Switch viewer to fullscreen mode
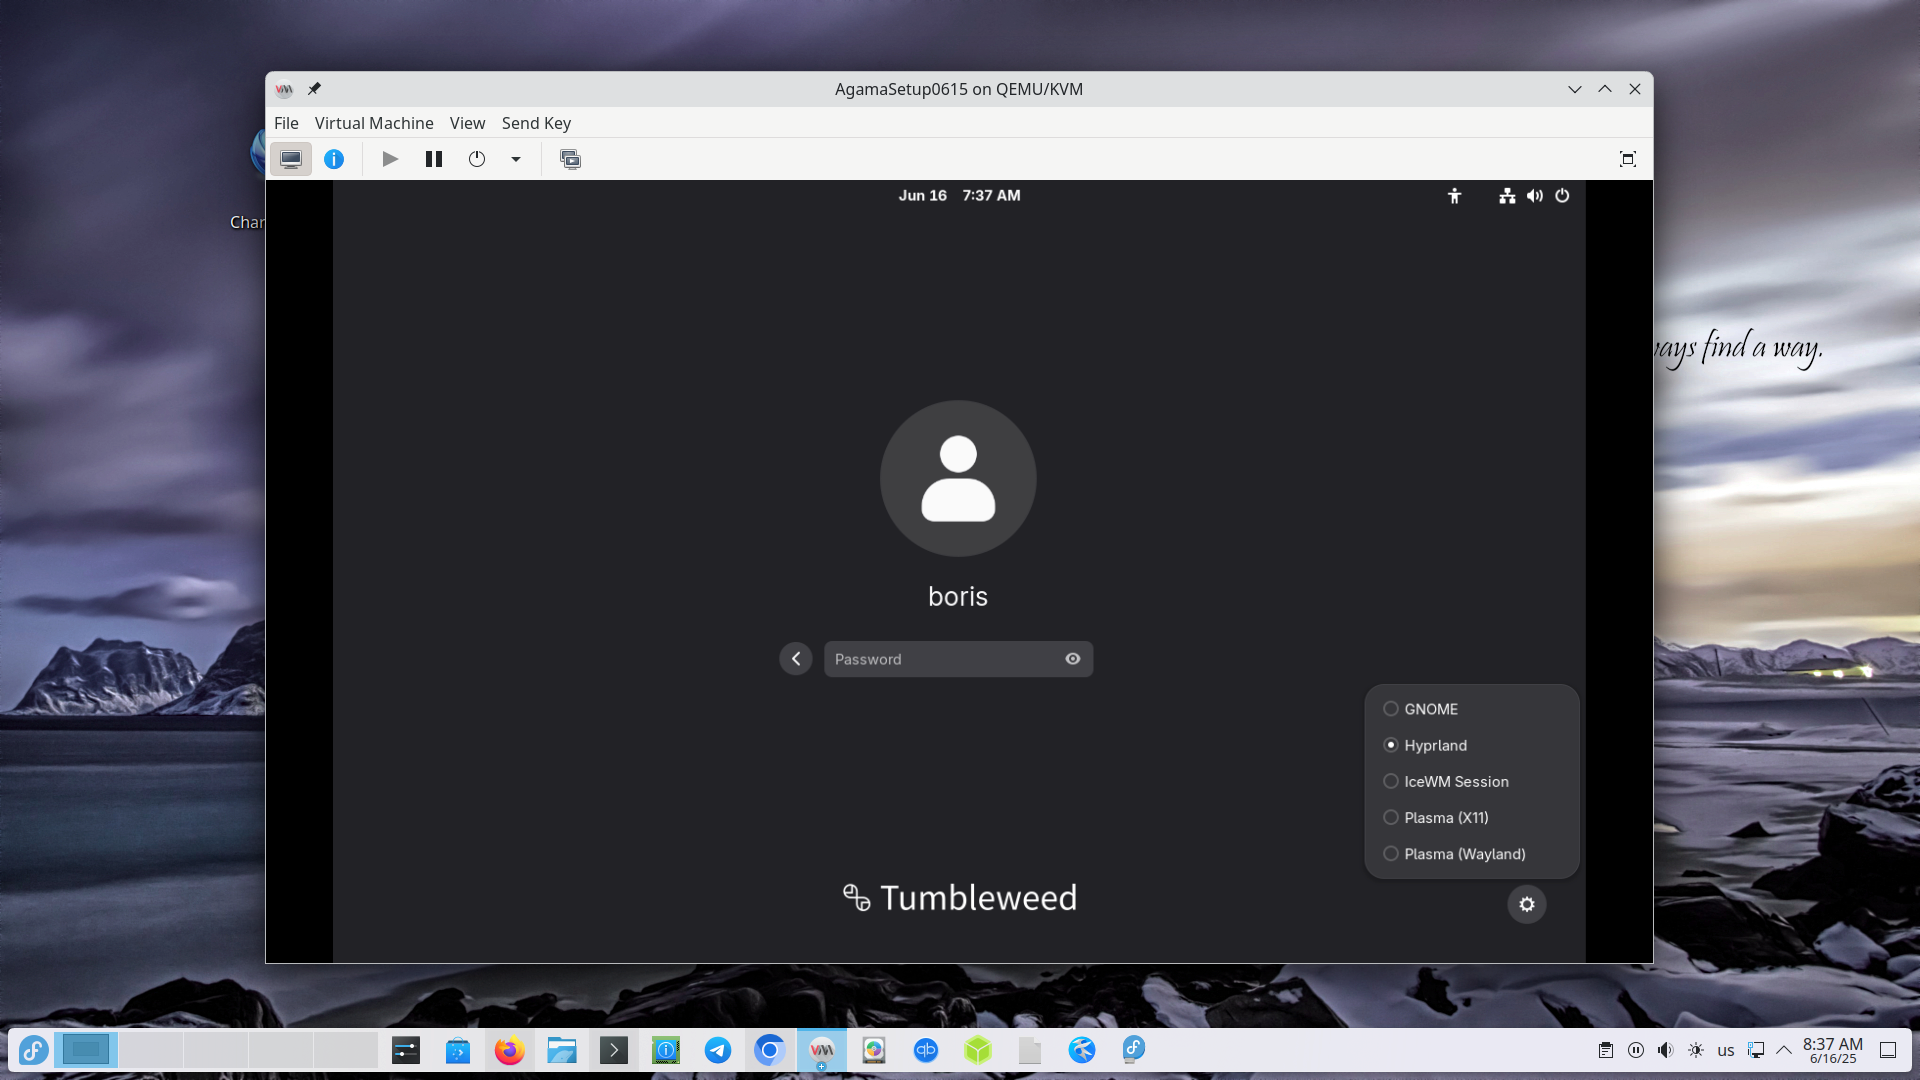Image resolution: width=1920 pixels, height=1080 pixels. coord(1627,159)
